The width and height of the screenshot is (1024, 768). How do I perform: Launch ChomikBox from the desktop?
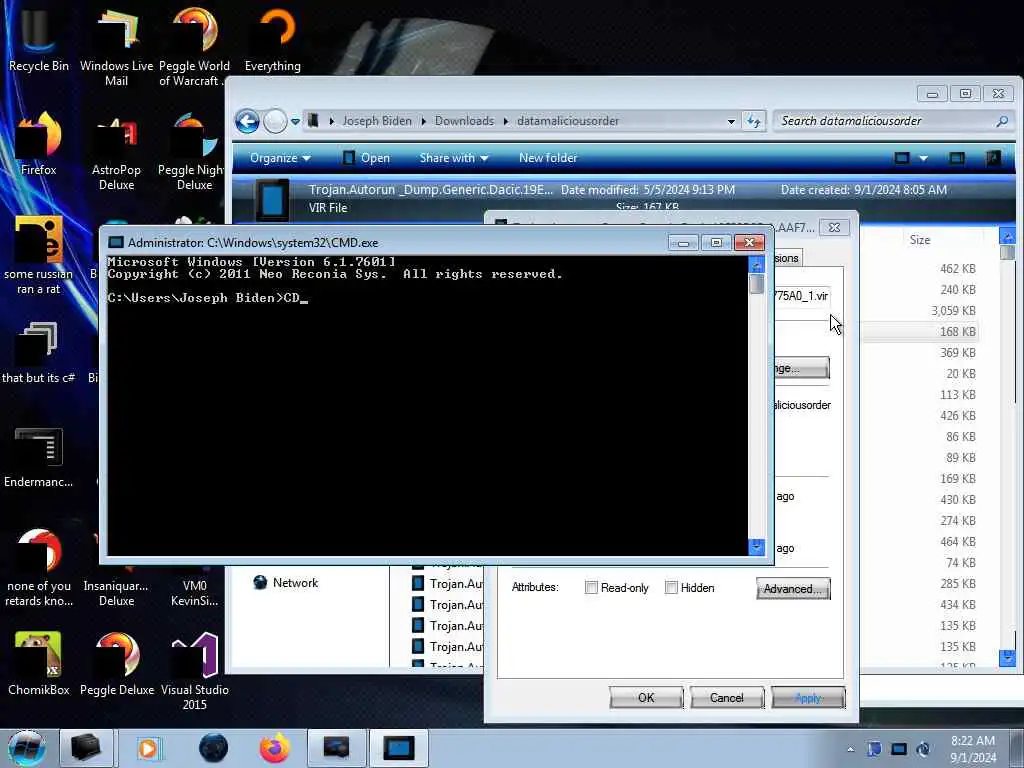click(39, 664)
